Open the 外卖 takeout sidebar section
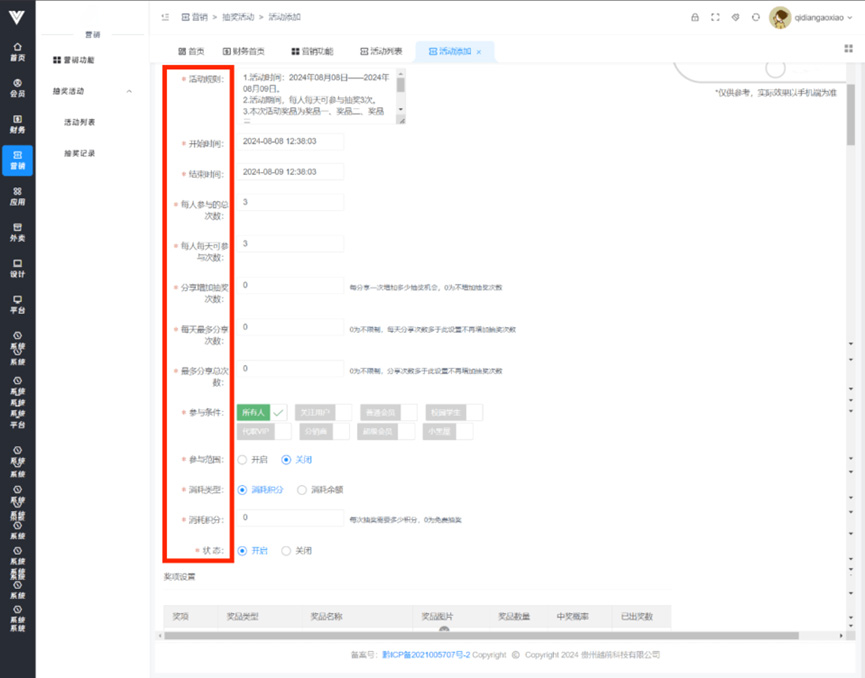Screen dimensions: 865x678 tap(17, 232)
